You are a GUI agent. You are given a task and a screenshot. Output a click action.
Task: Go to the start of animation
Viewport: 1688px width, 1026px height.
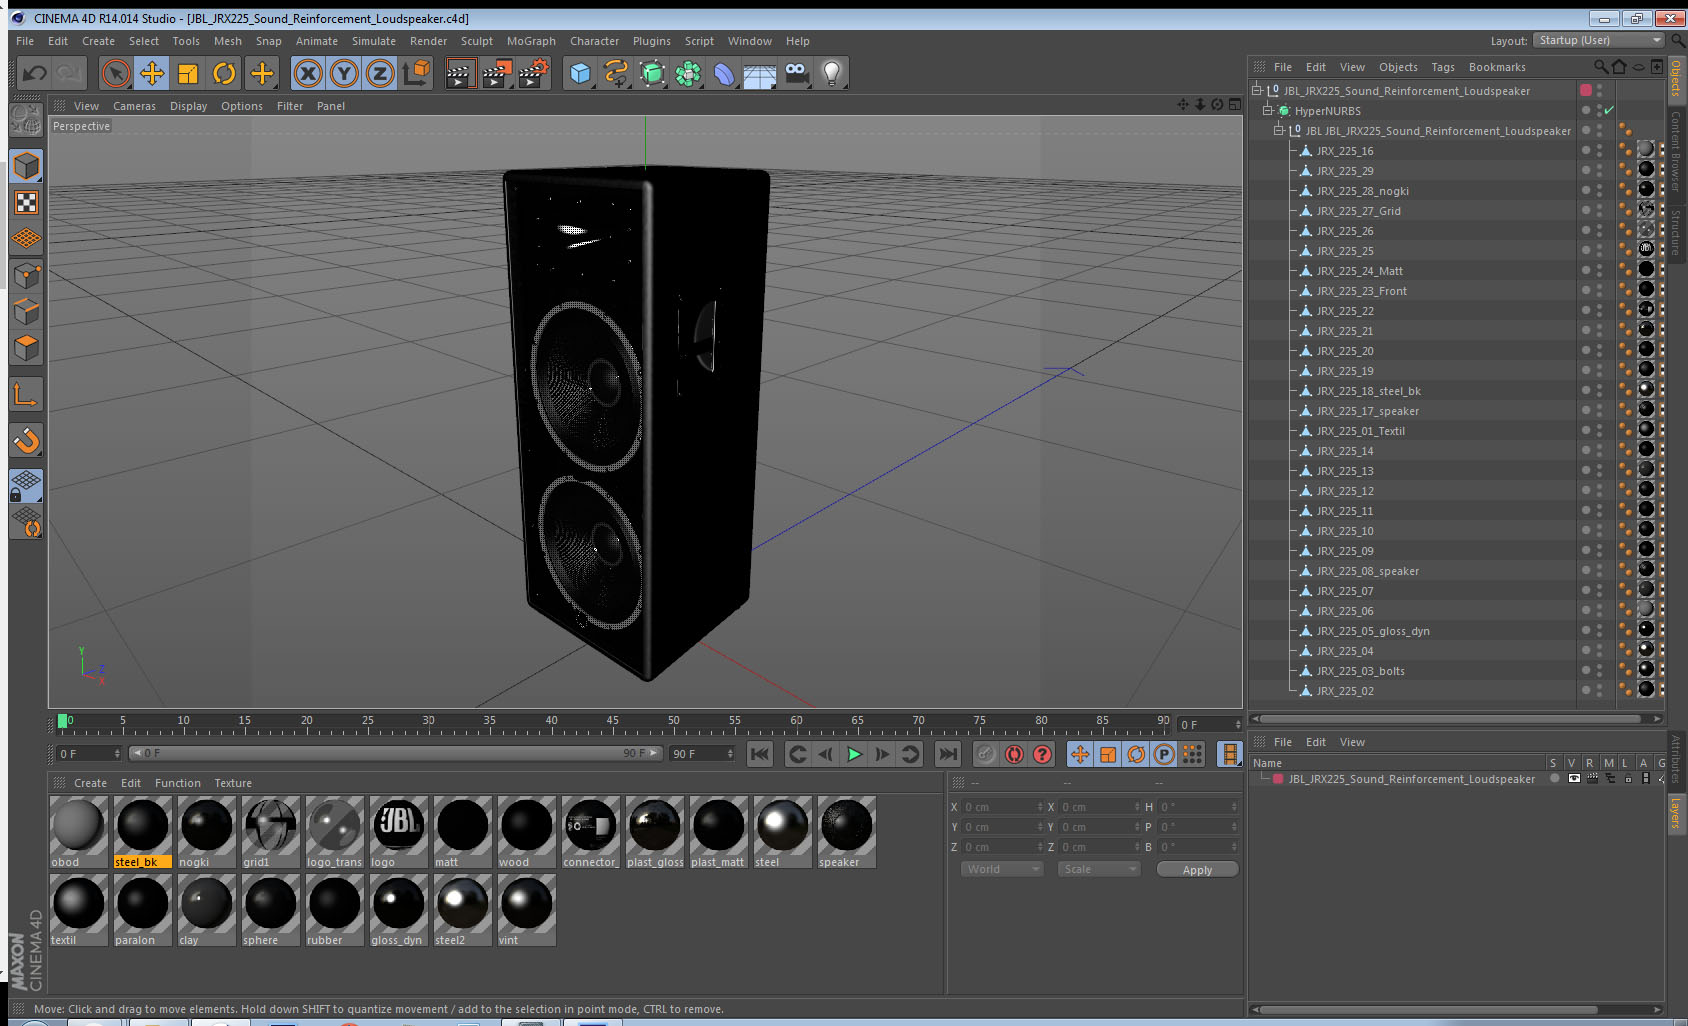point(760,754)
